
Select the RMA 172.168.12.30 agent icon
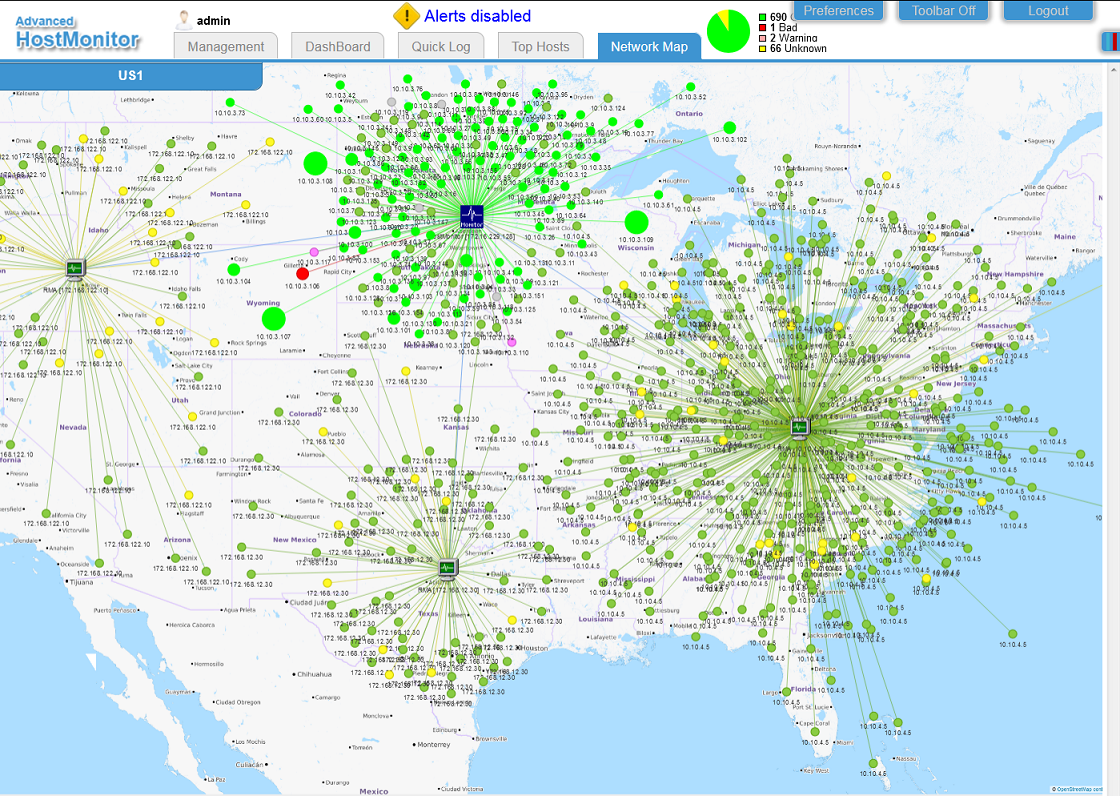click(x=447, y=569)
